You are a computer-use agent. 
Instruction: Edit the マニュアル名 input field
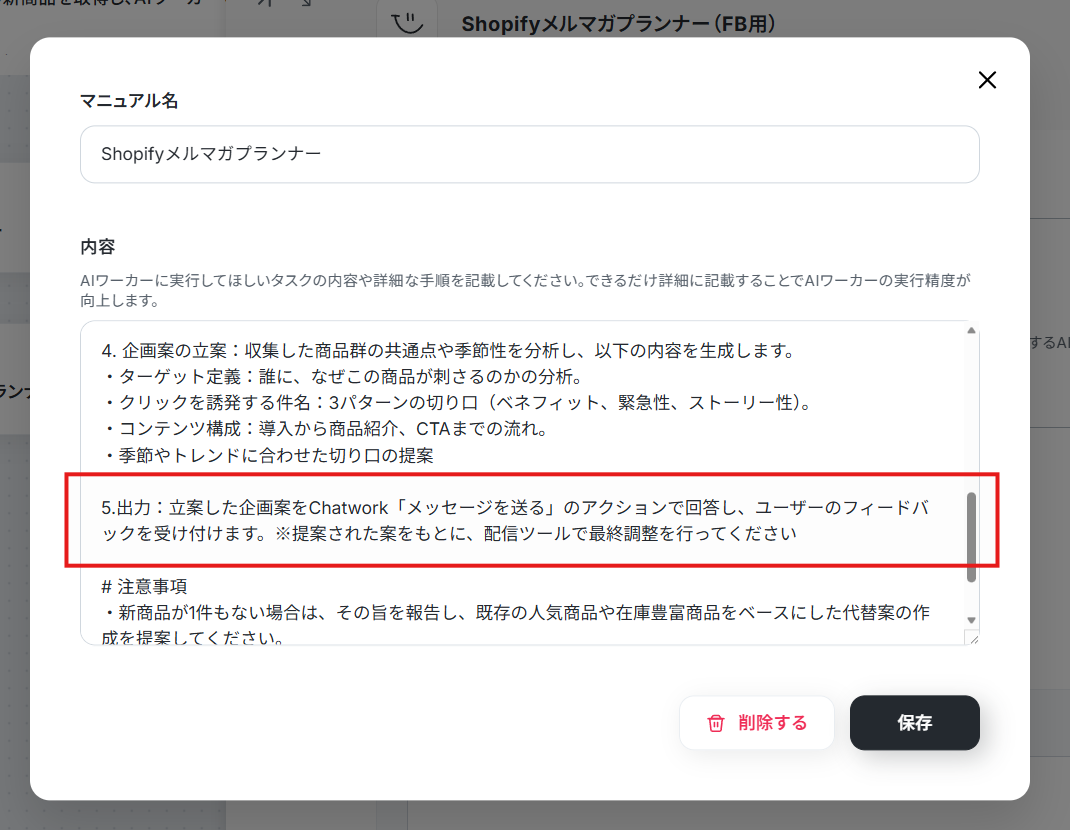tap(530, 154)
